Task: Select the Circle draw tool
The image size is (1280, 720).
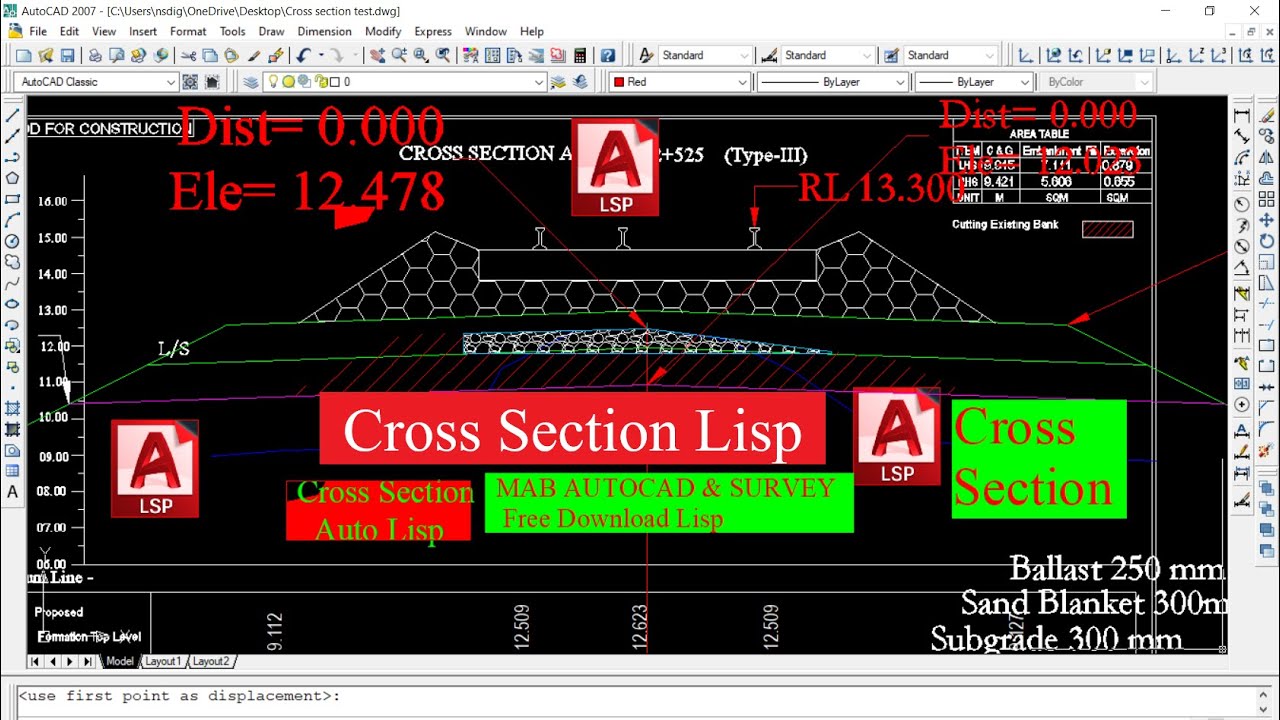Action: 13,241
